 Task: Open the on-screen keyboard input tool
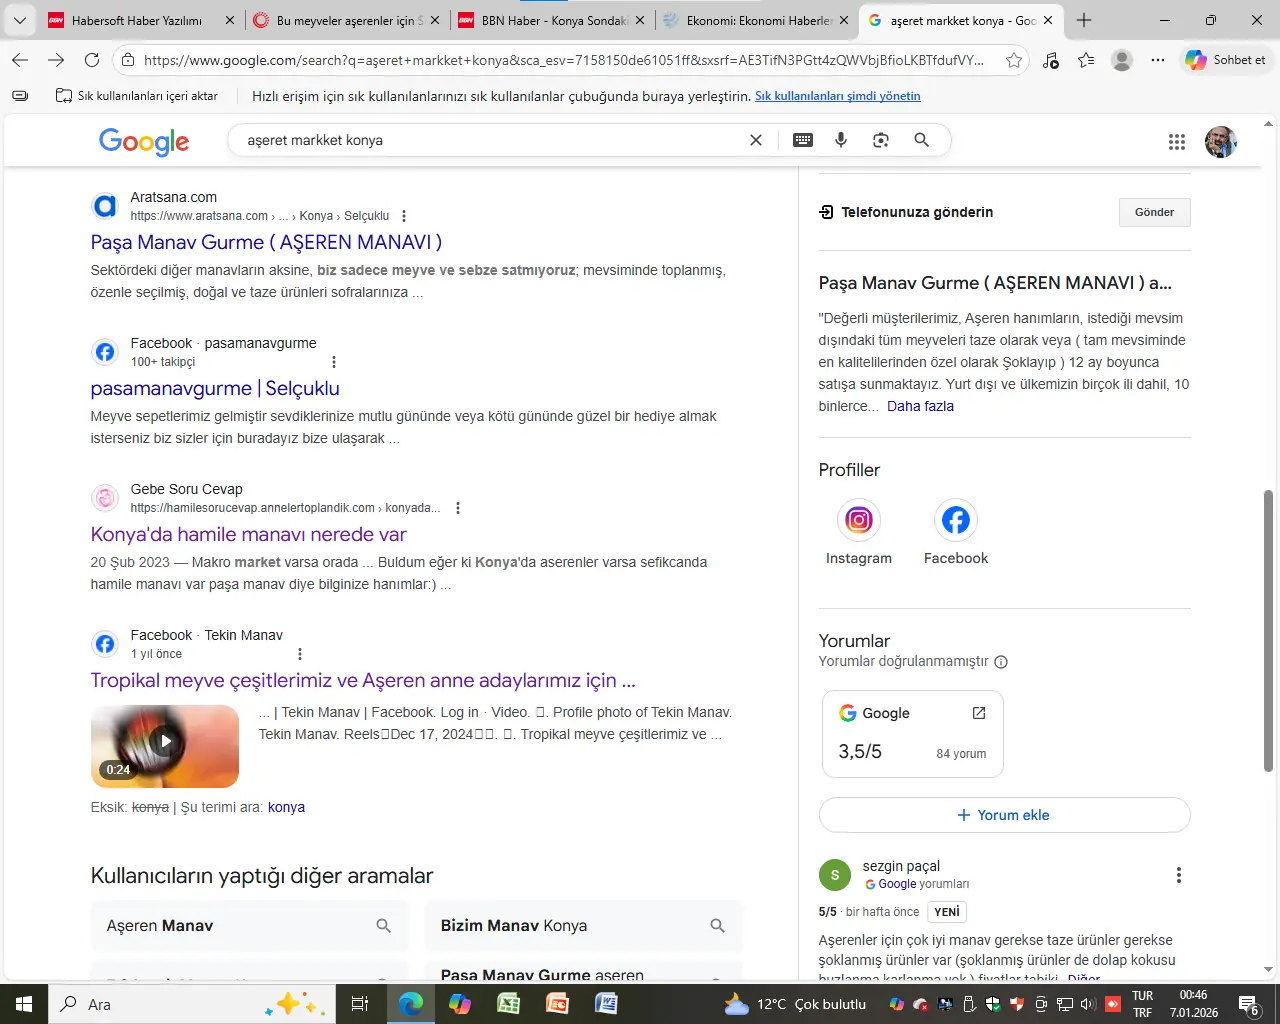coord(803,140)
